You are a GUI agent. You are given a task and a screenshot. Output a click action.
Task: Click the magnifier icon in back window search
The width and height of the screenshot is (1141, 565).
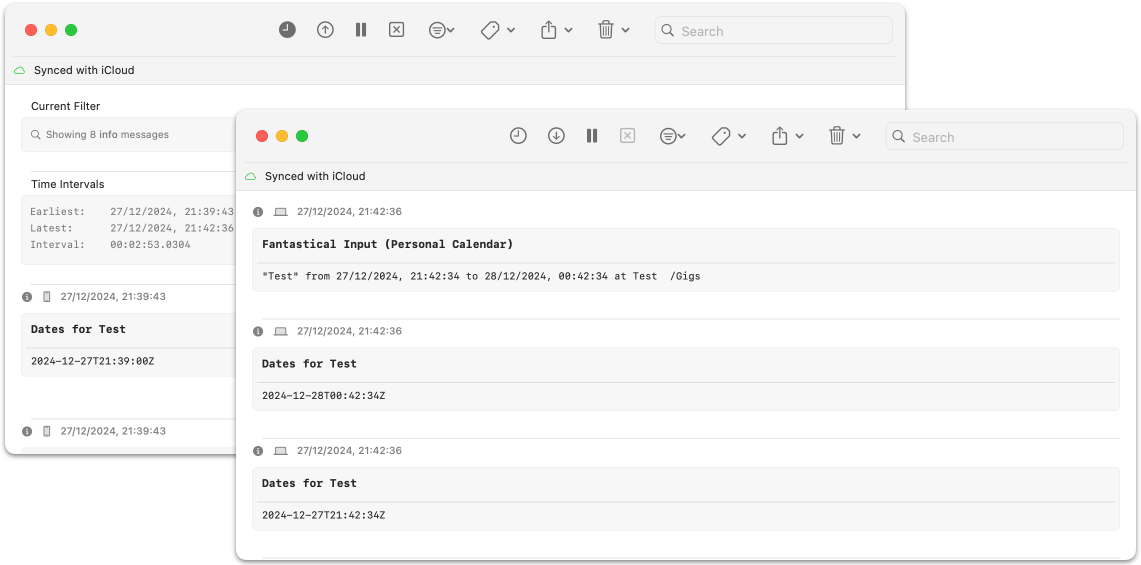[668, 31]
